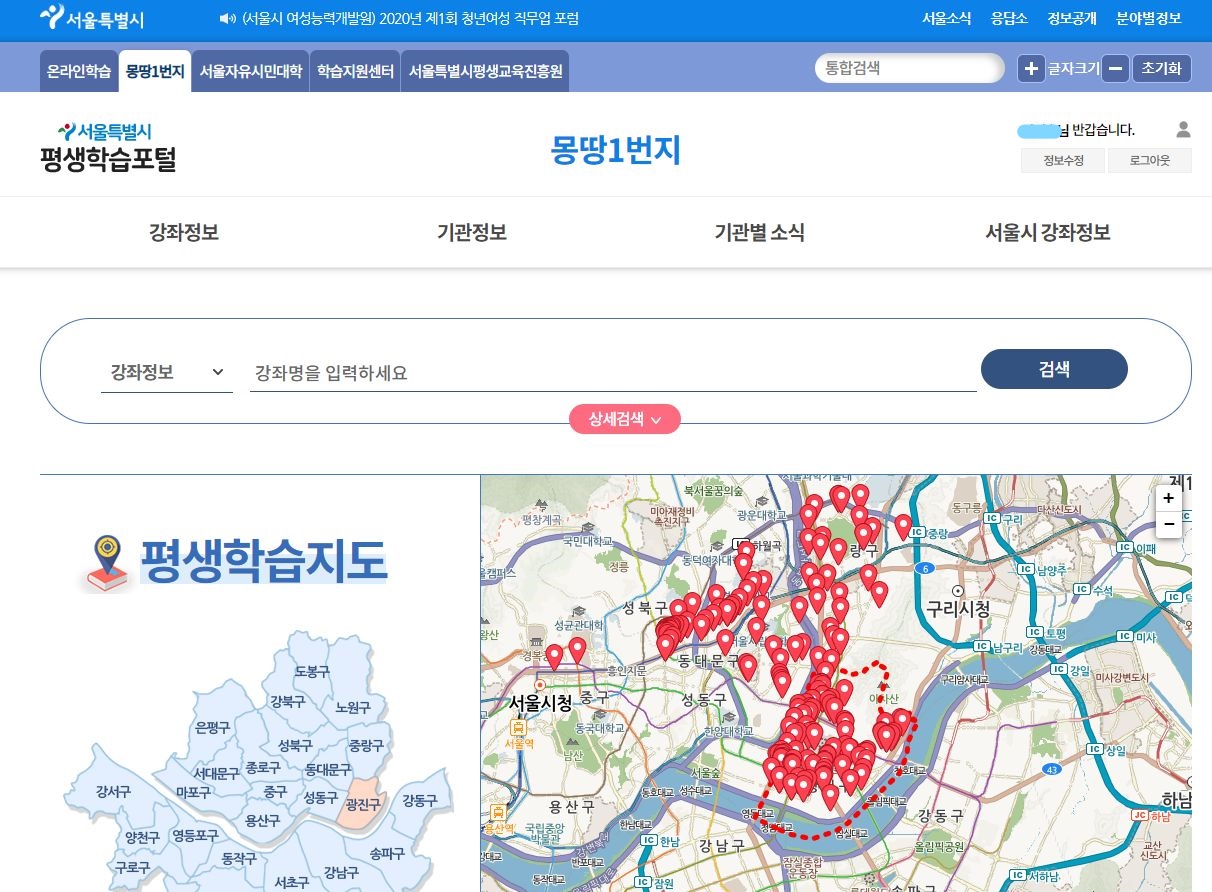Viewport: 1212px width, 892px height.
Task: Select 강남구 district on Seoul map
Action: pos(341,872)
